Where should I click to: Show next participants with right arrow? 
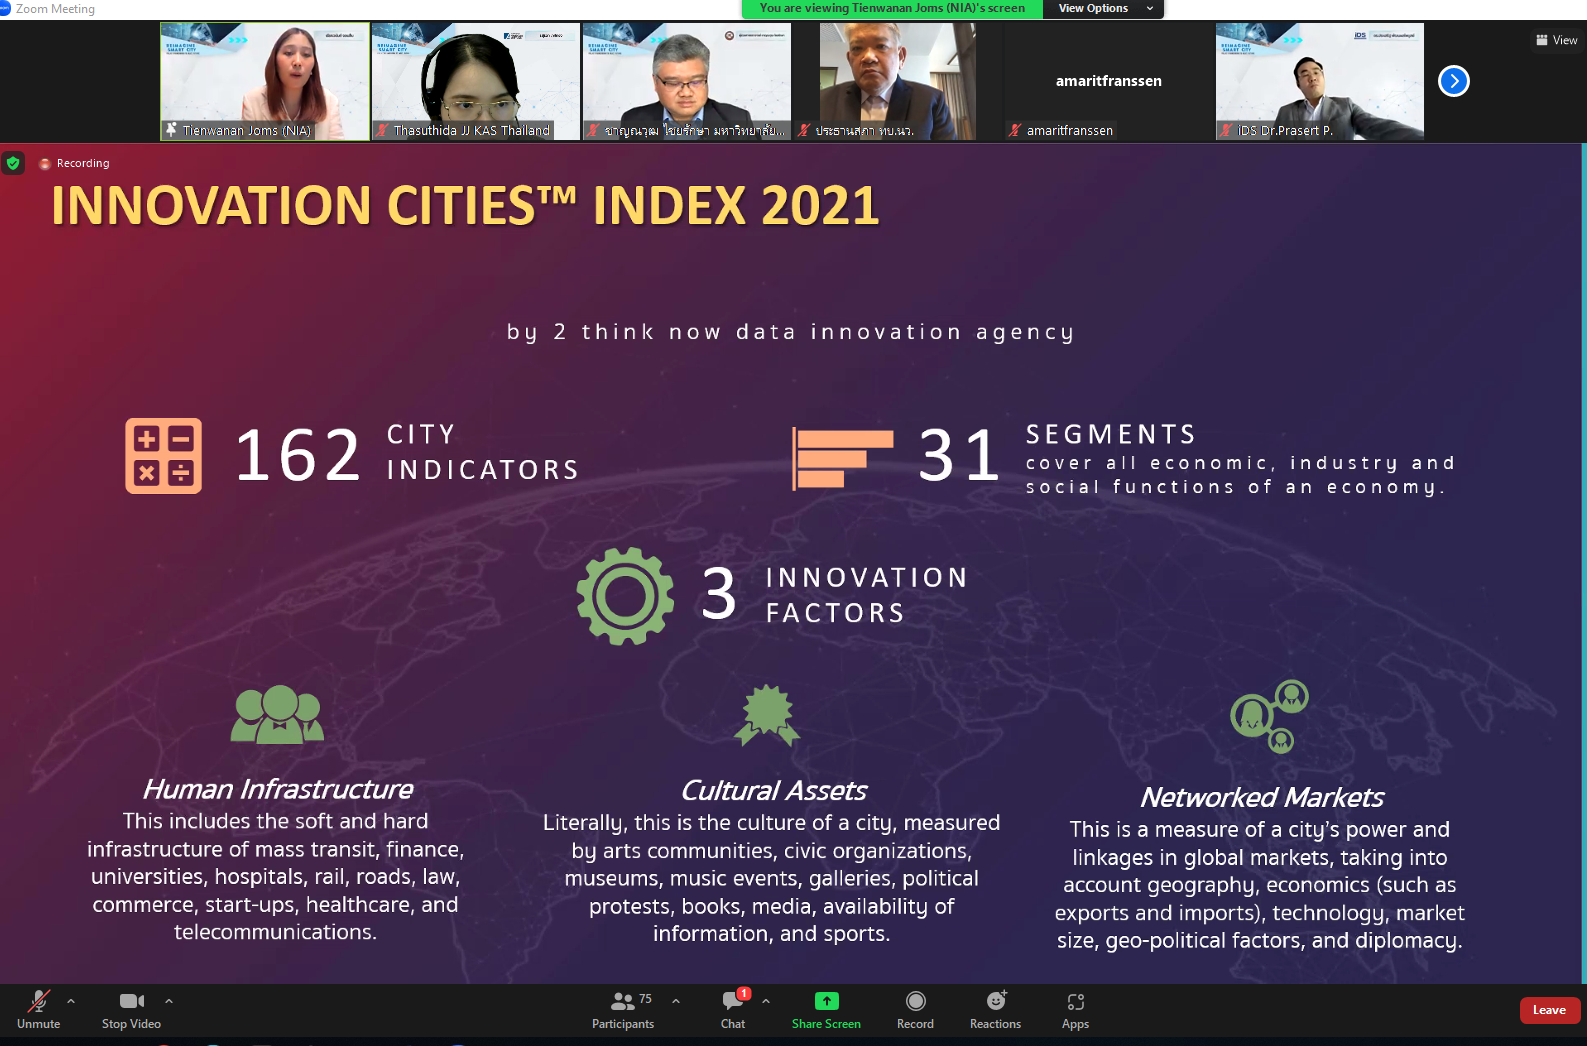coord(1453,81)
